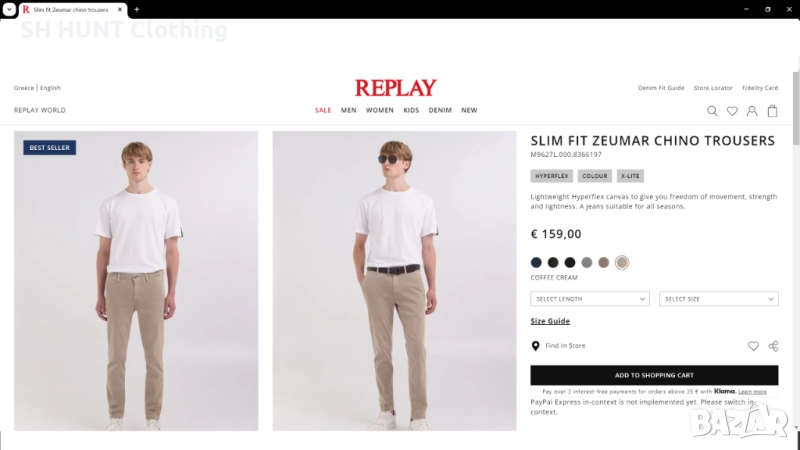Click the Find in Store pin icon
Viewport: 800px width, 450px height.
(536, 346)
